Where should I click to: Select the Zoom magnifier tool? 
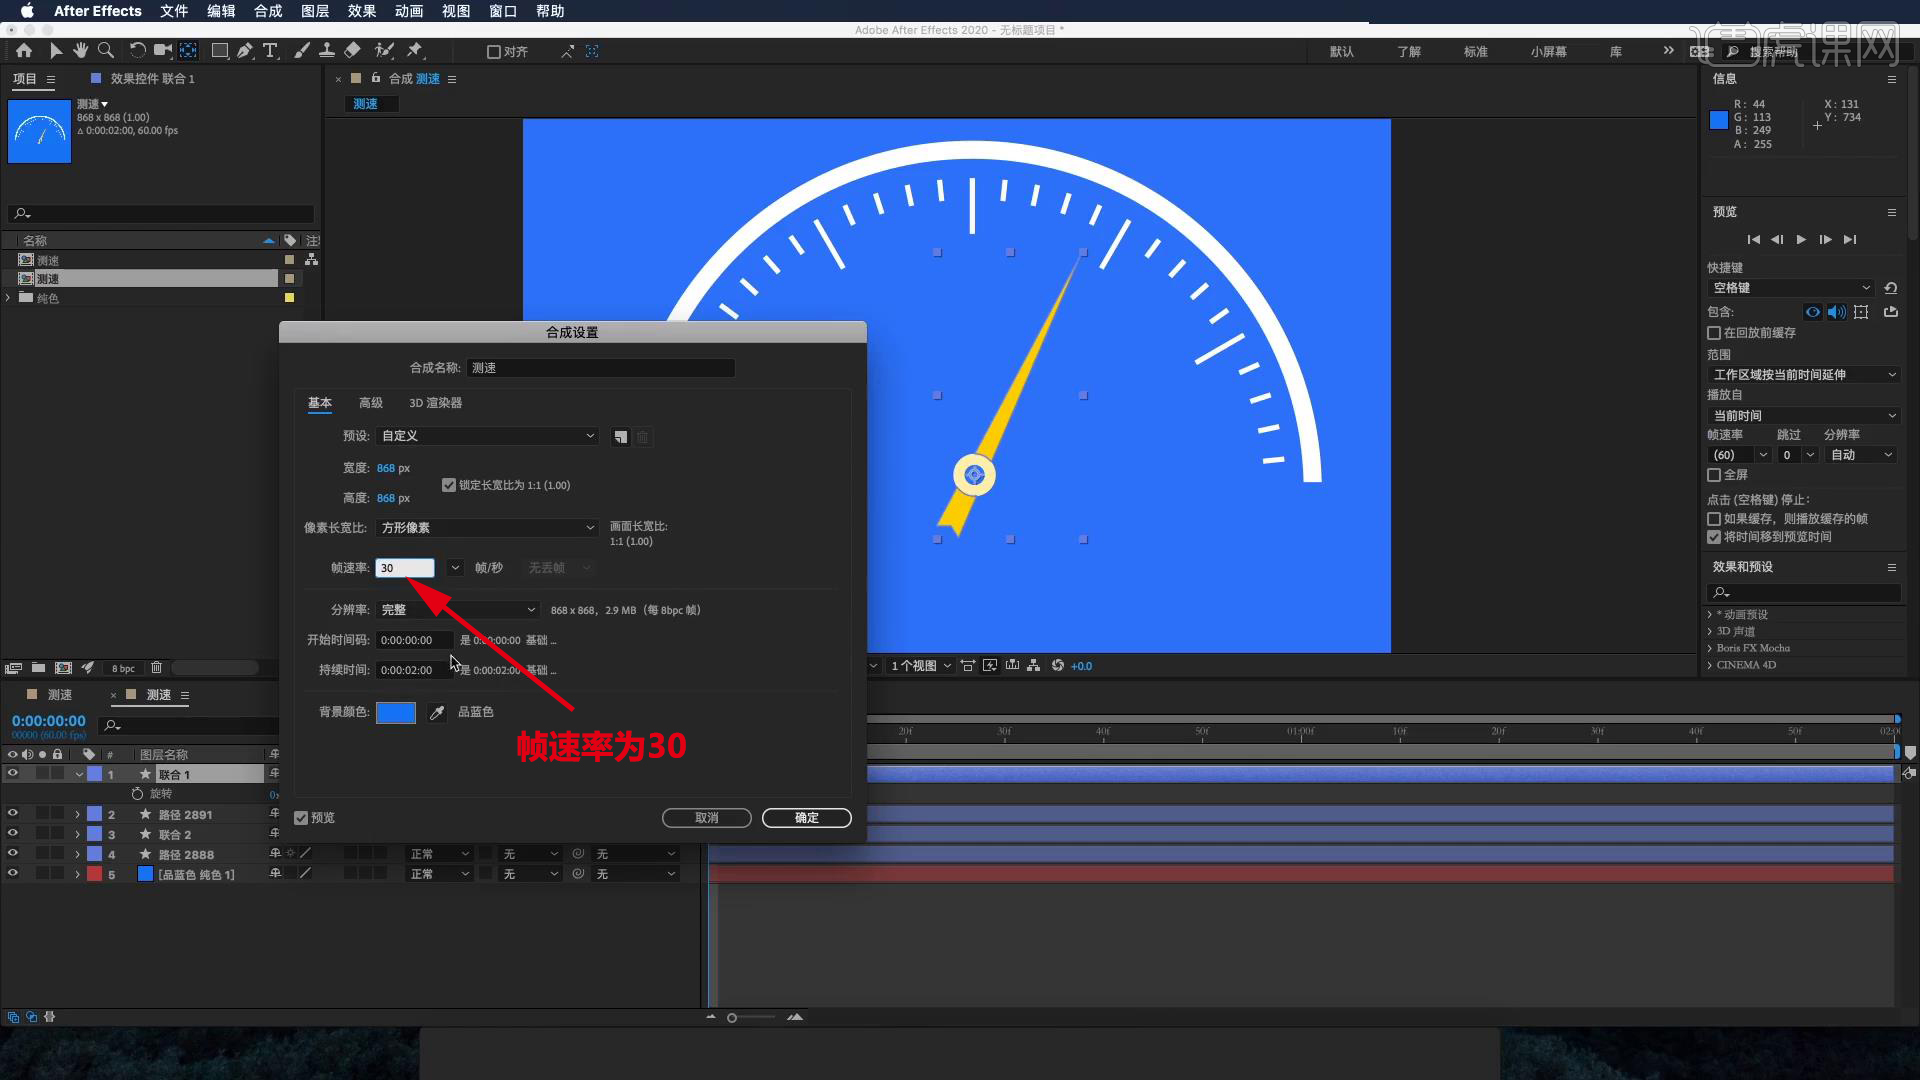(x=105, y=51)
